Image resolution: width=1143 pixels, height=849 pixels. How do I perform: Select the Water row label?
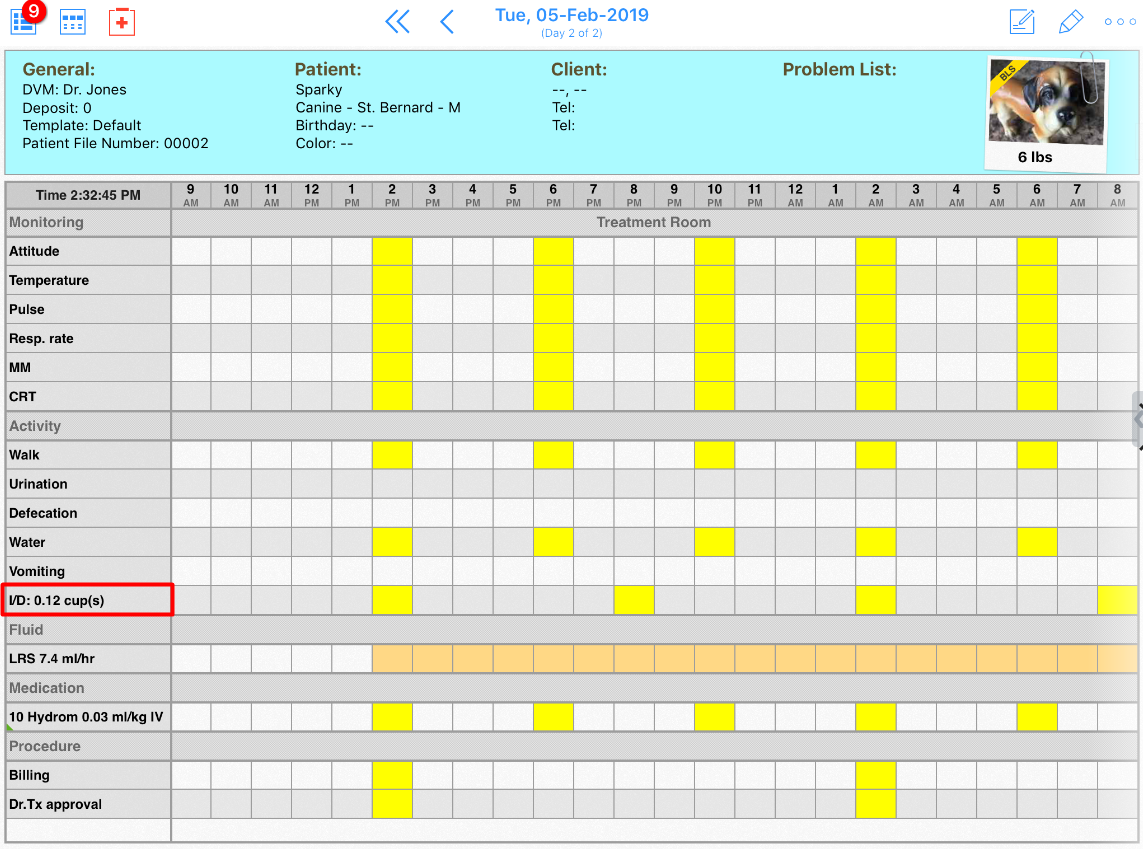tap(88, 543)
